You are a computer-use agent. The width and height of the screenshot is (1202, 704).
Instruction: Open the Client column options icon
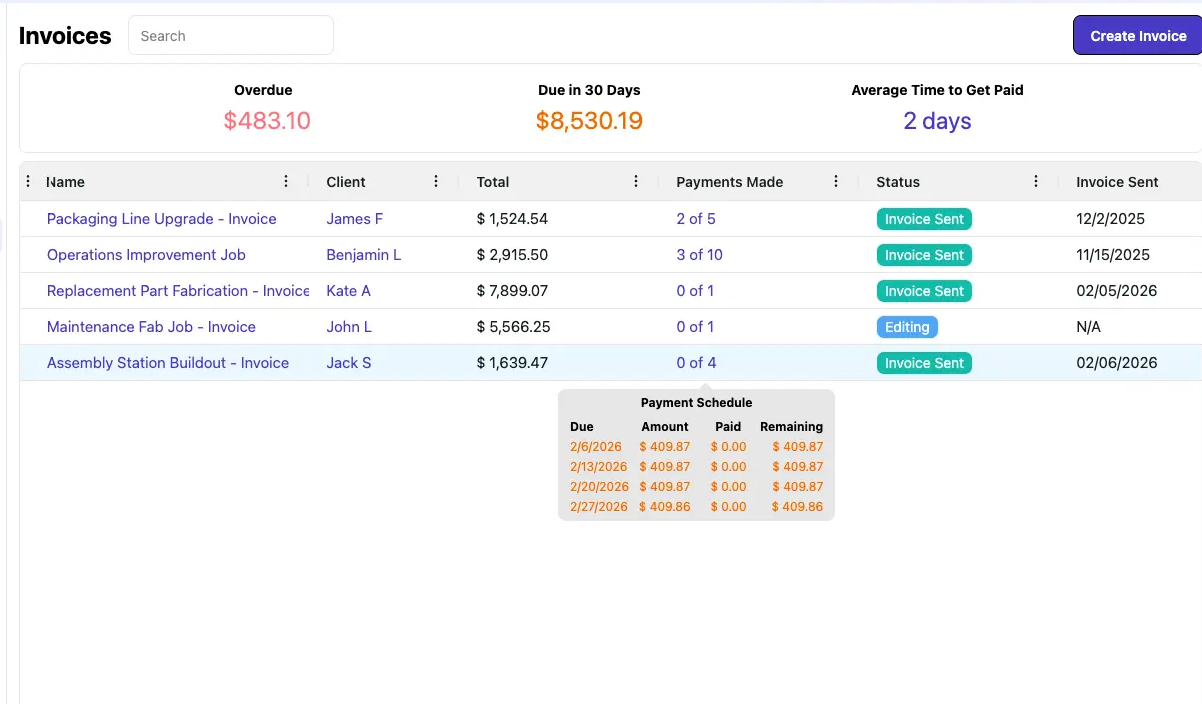(x=436, y=181)
